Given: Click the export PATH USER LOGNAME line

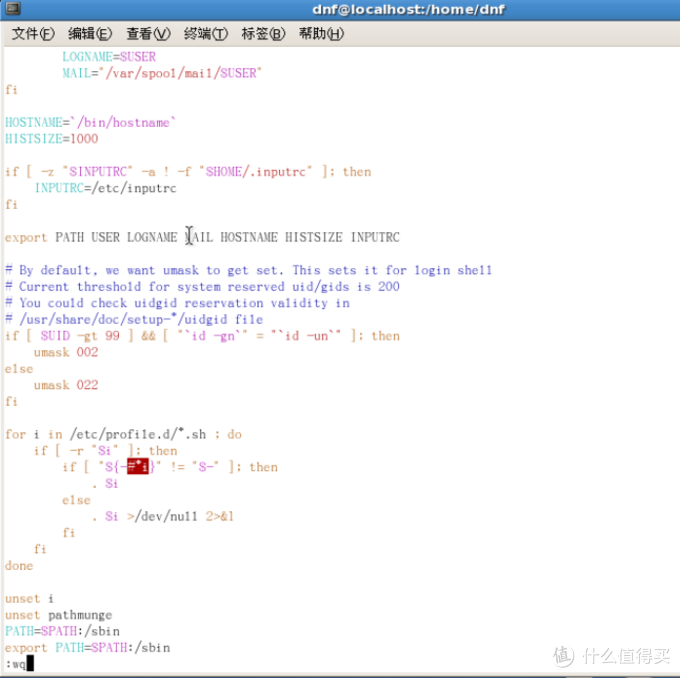Looking at the screenshot, I should (202, 237).
